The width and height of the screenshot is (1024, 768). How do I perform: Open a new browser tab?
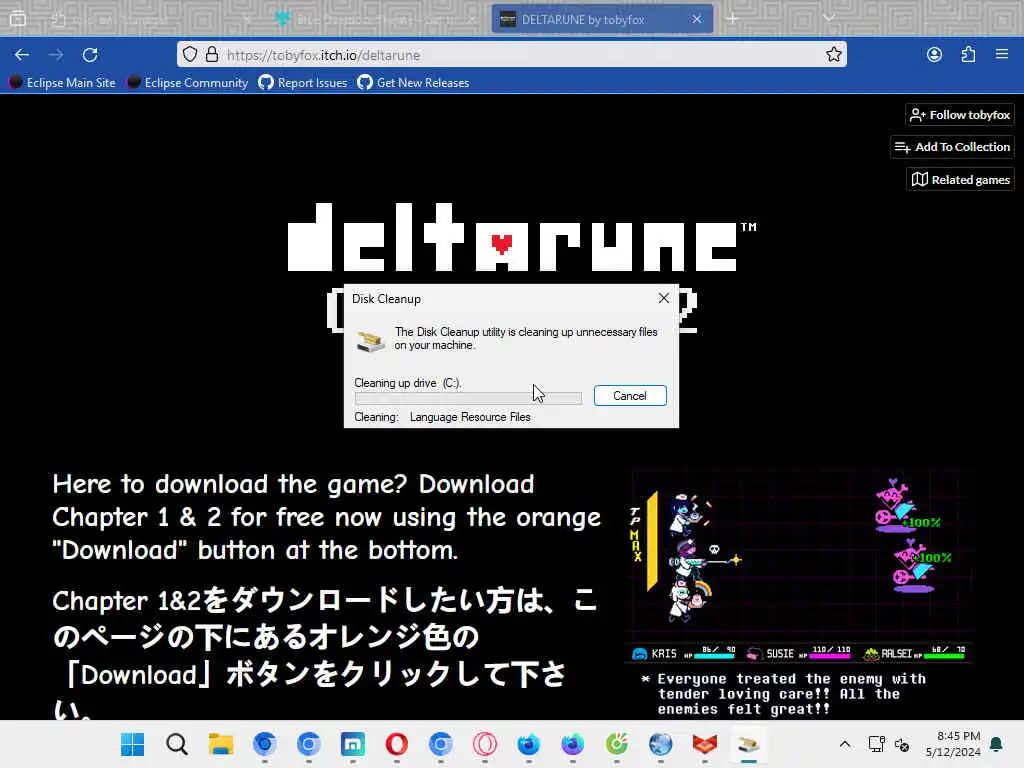click(x=732, y=19)
